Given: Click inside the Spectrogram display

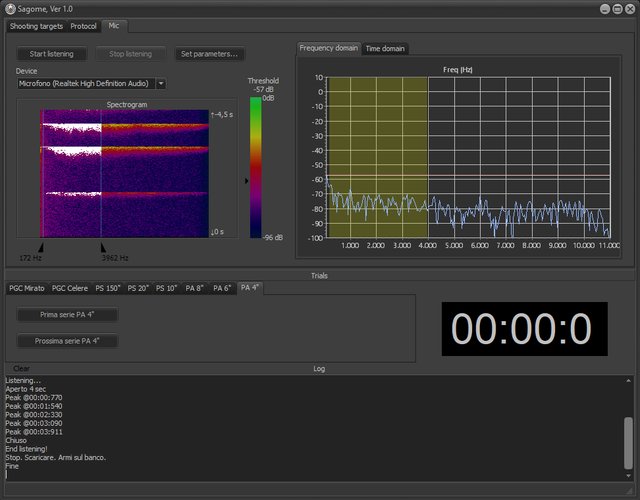Looking at the screenshot, I should (x=124, y=173).
